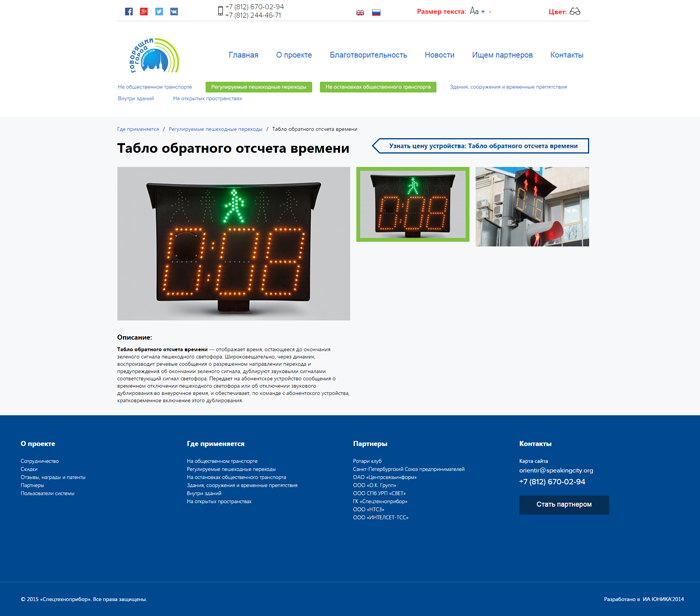
Task: Click 'ИА ЮНИКА'2014' developer credit link
Action: [663, 599]
